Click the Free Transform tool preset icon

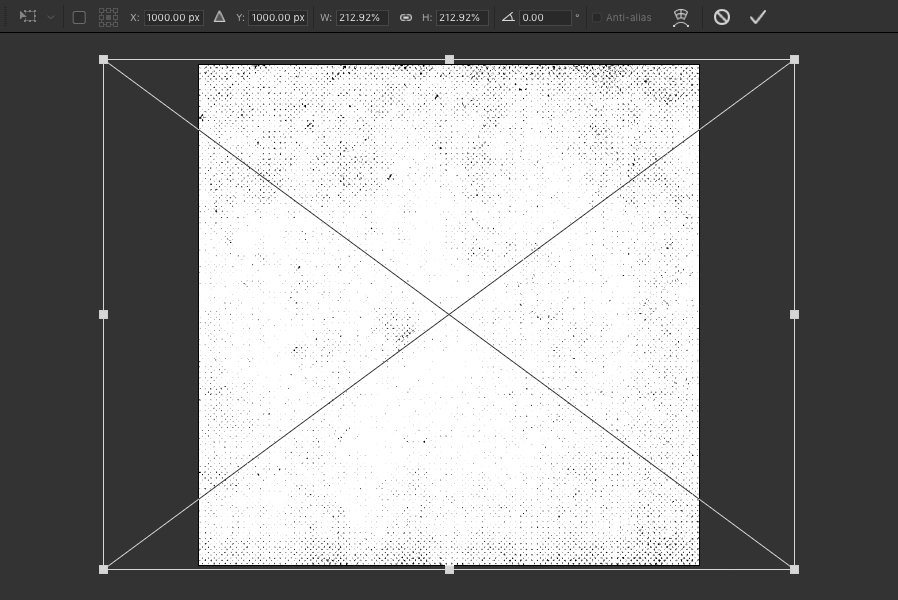(27, 17)
